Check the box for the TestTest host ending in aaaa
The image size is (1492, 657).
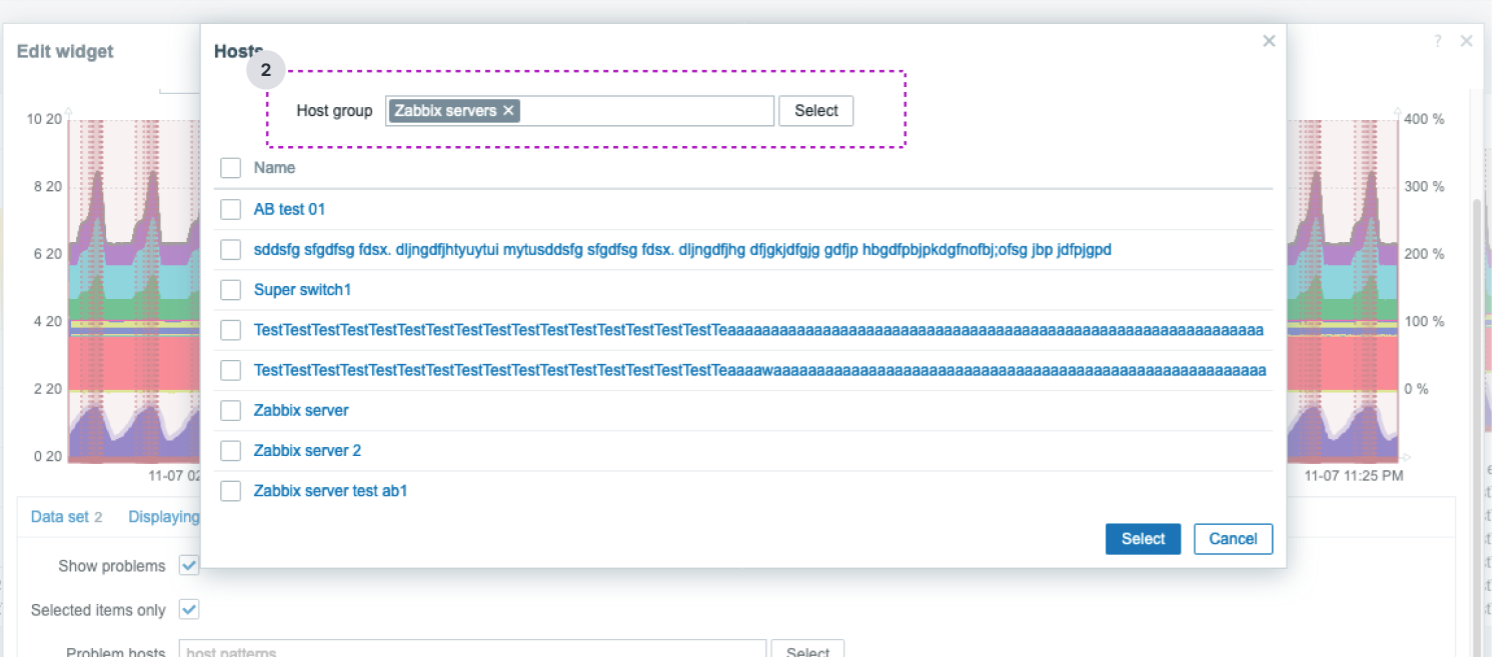pos(231,330)
